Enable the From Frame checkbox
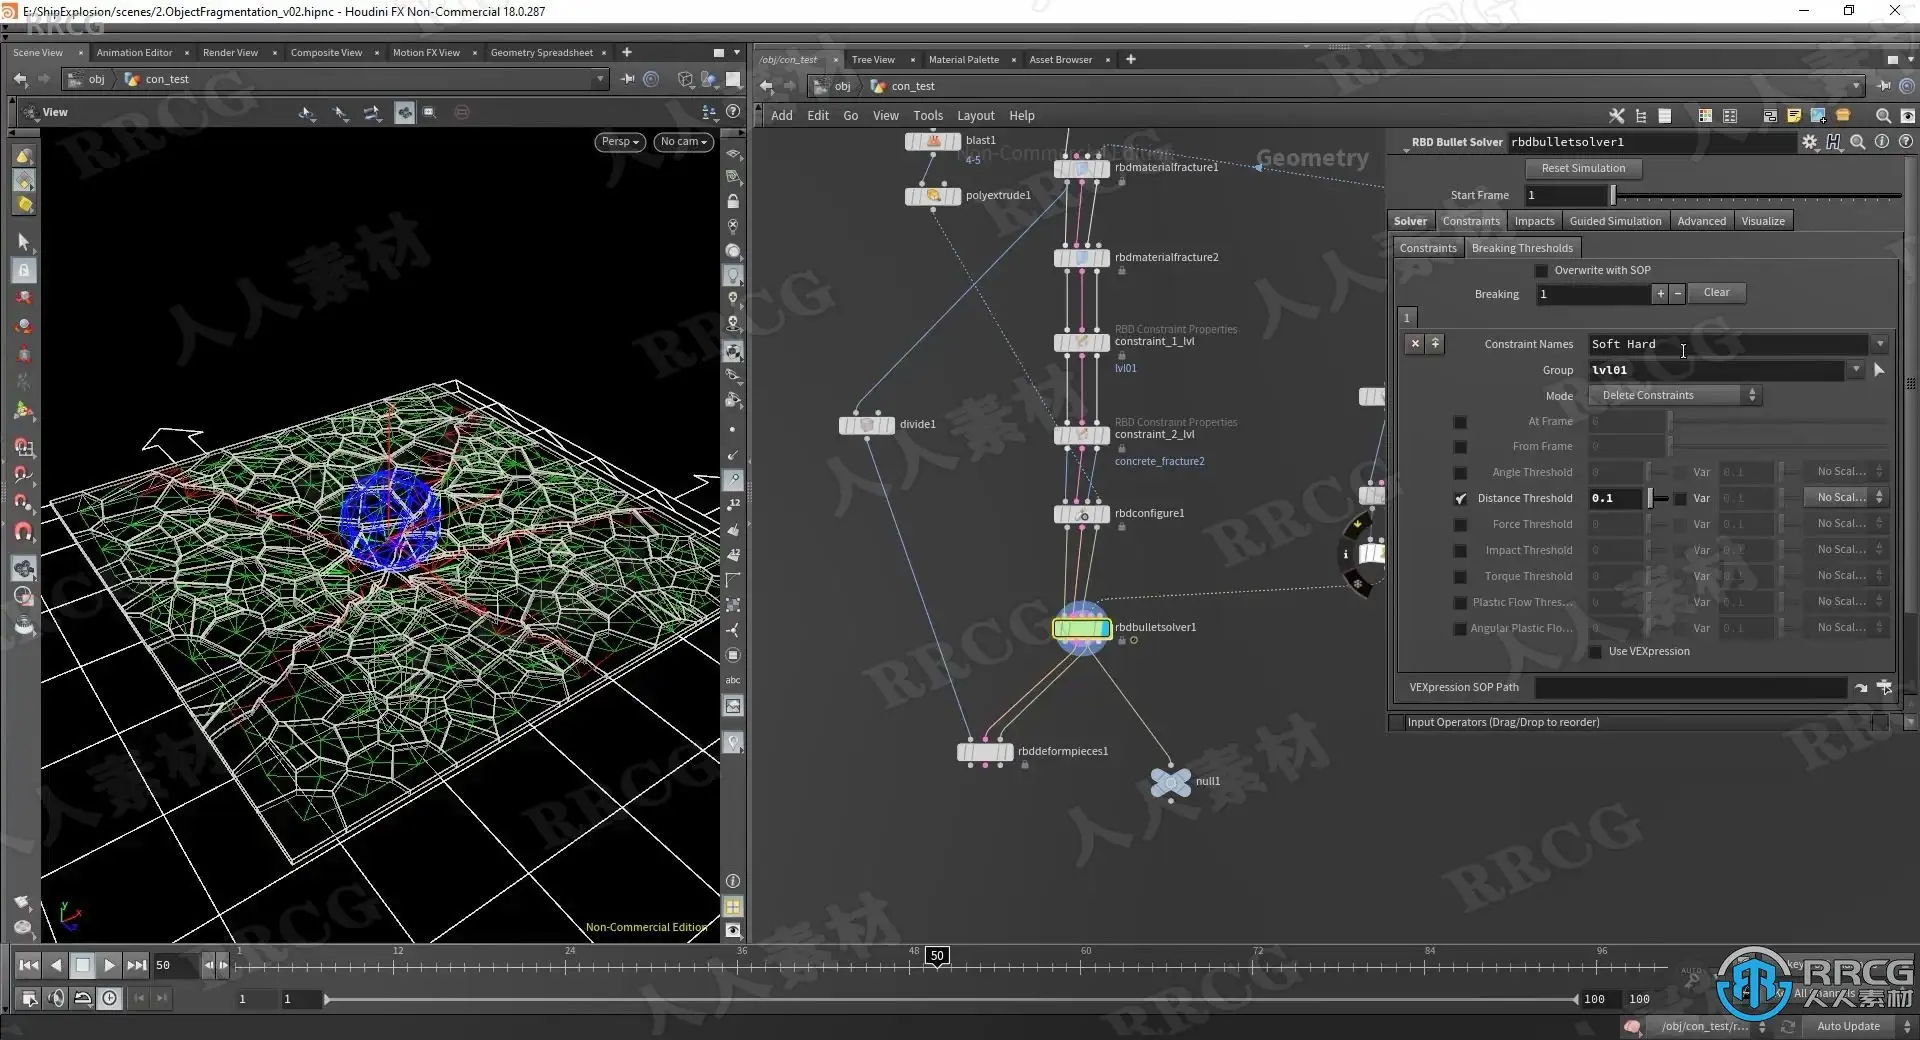Screen dimensions: 1920x1040 point(1460,447)
